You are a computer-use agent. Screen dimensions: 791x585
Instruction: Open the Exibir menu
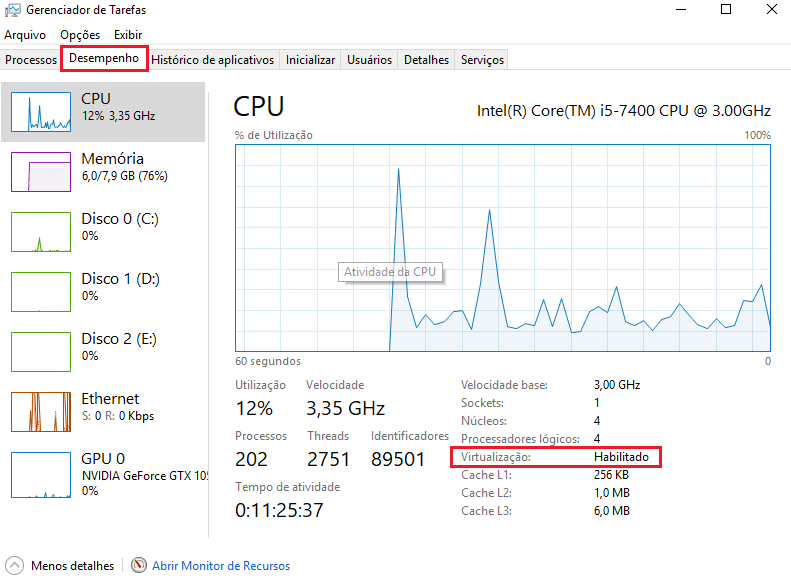[x=128, y=35]
